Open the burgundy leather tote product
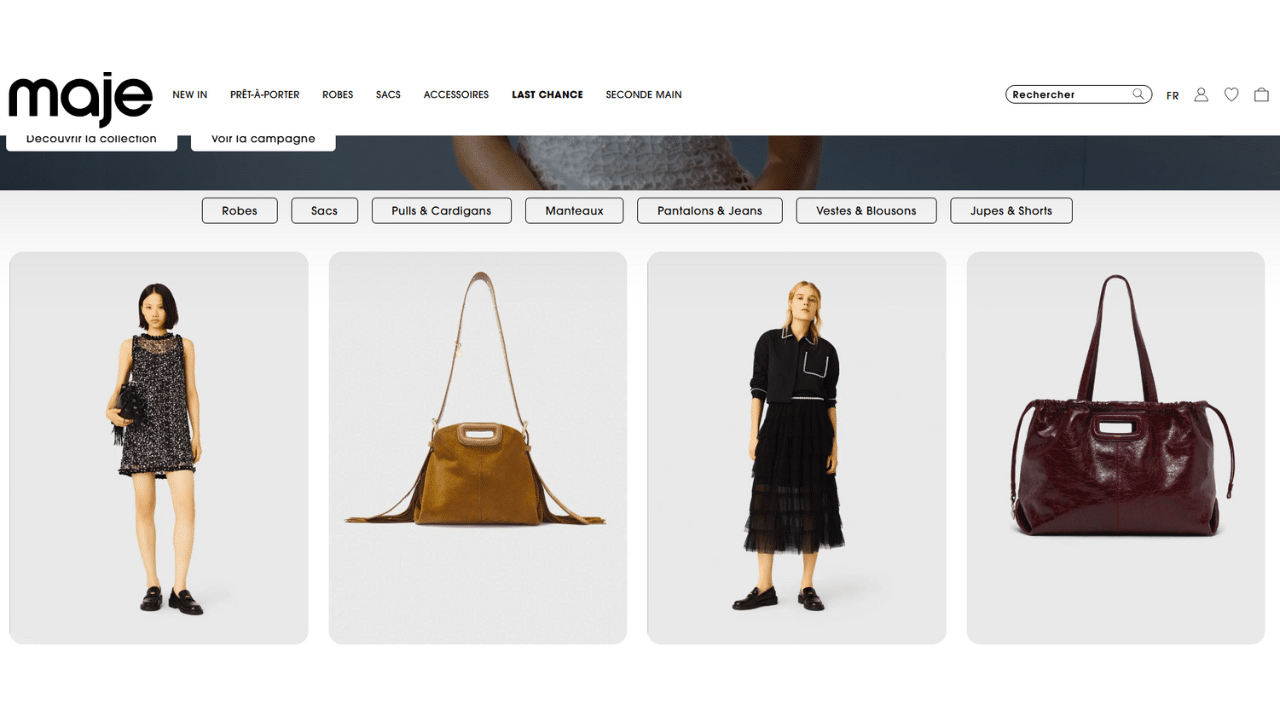 point(1115,448)
